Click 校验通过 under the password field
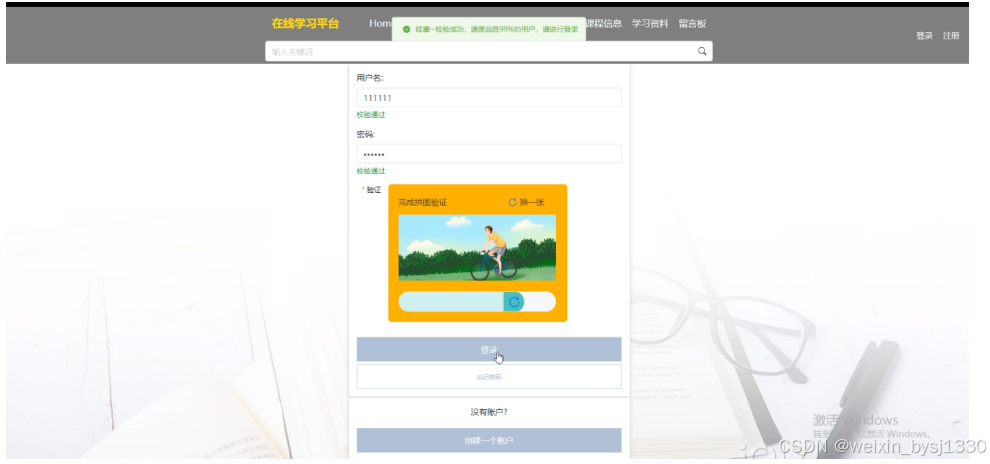 tap(371, 171)
